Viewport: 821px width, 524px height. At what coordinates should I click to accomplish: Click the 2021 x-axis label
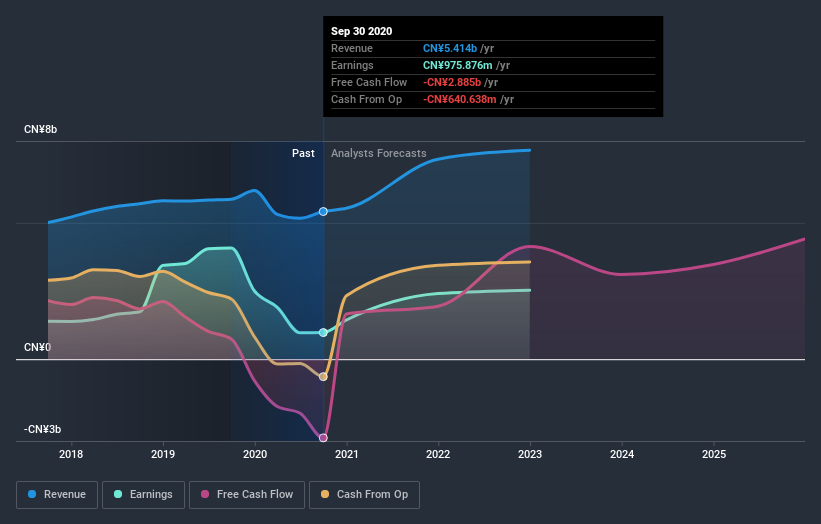[347, 454]
